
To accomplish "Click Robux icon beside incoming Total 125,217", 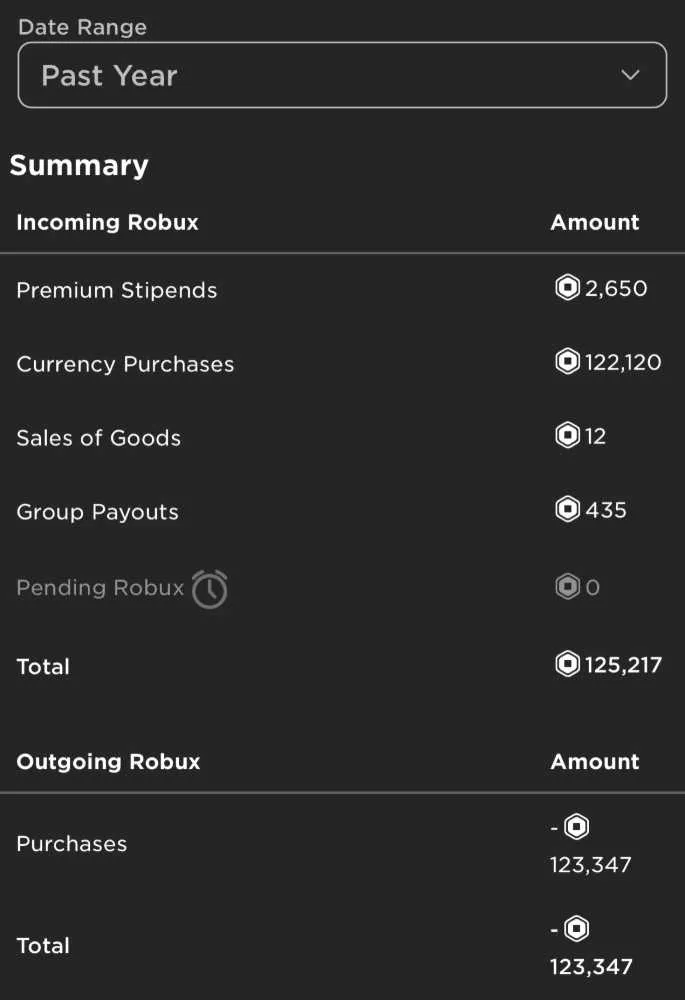I will click(567, 664).
